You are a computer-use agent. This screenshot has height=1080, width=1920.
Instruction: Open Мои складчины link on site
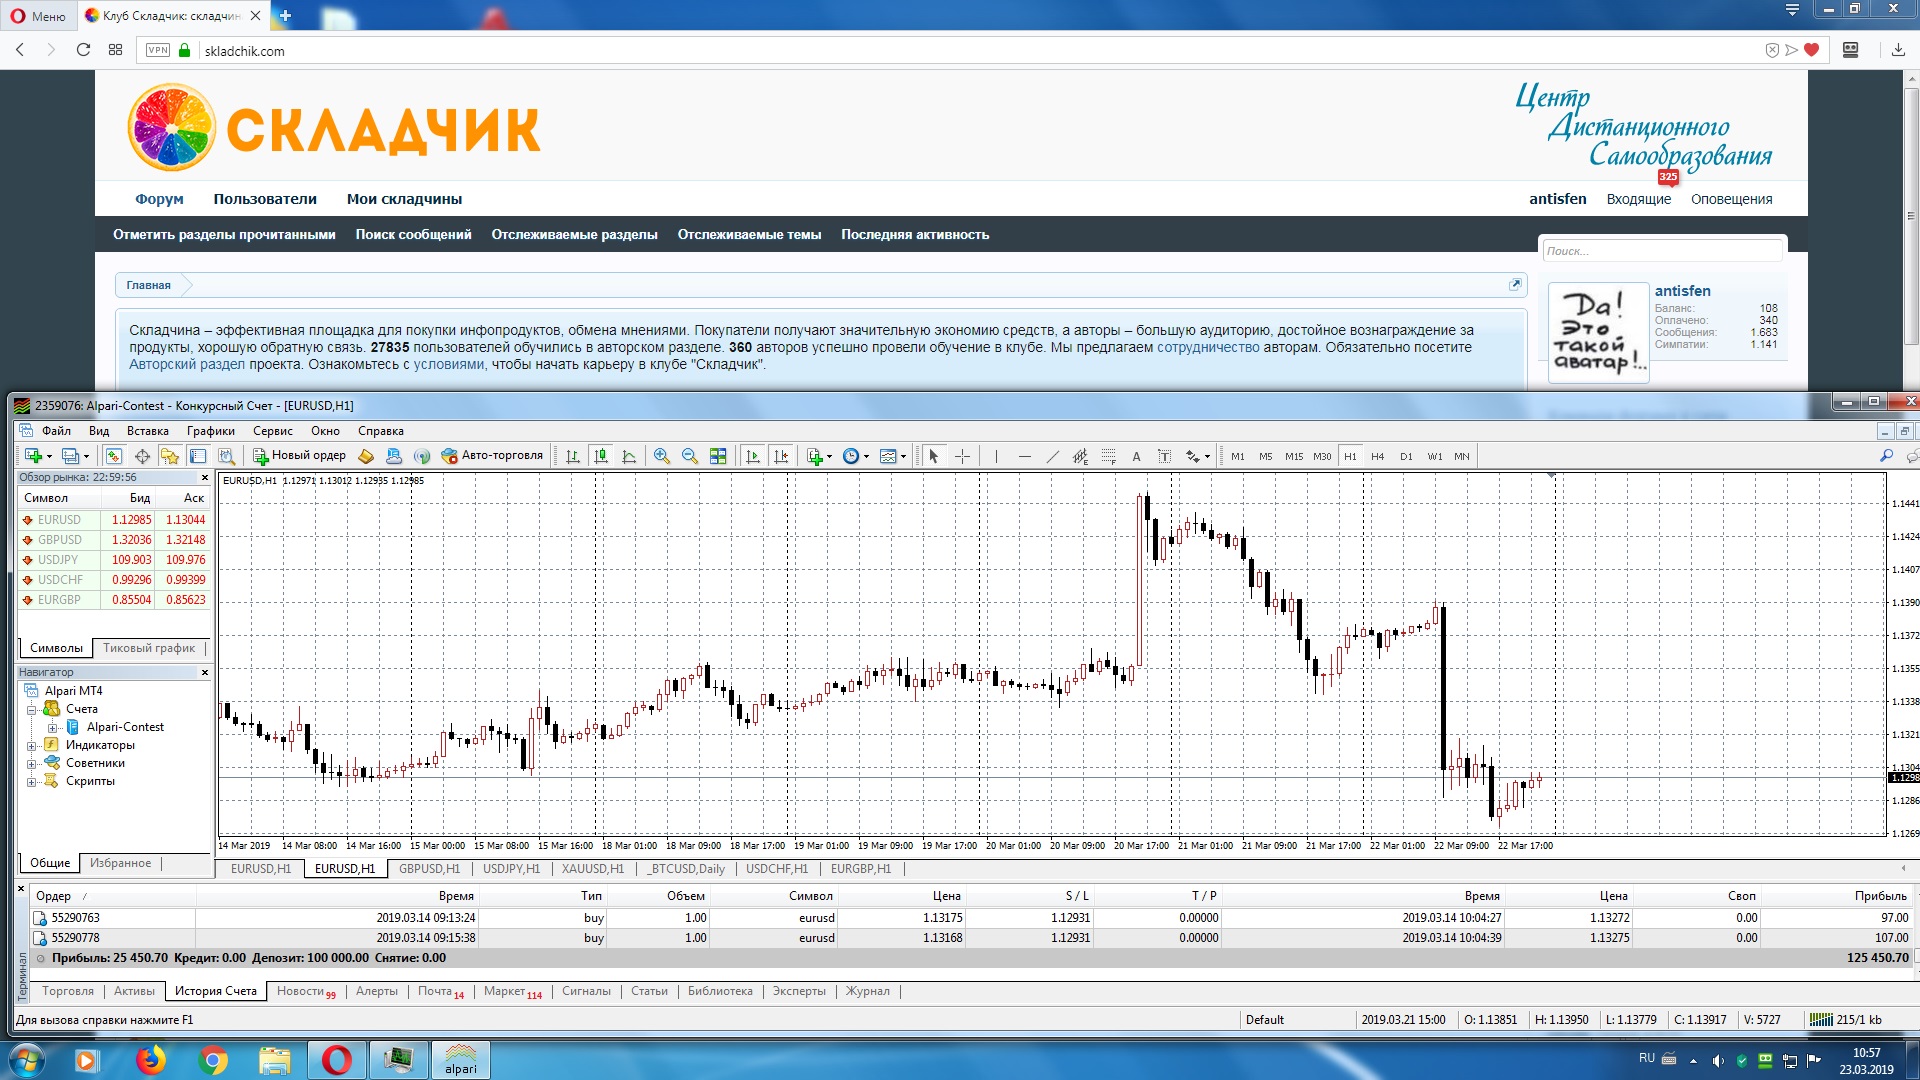click(x=404, y=199)
